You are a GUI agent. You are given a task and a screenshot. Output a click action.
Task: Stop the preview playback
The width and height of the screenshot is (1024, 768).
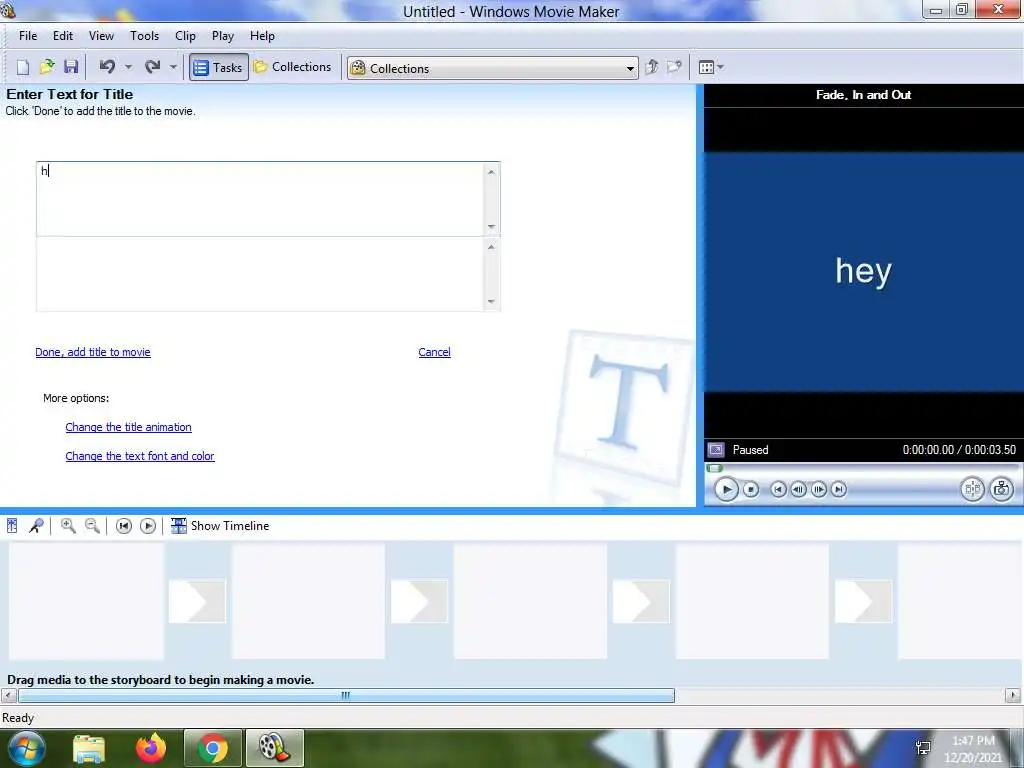(751, 489)
